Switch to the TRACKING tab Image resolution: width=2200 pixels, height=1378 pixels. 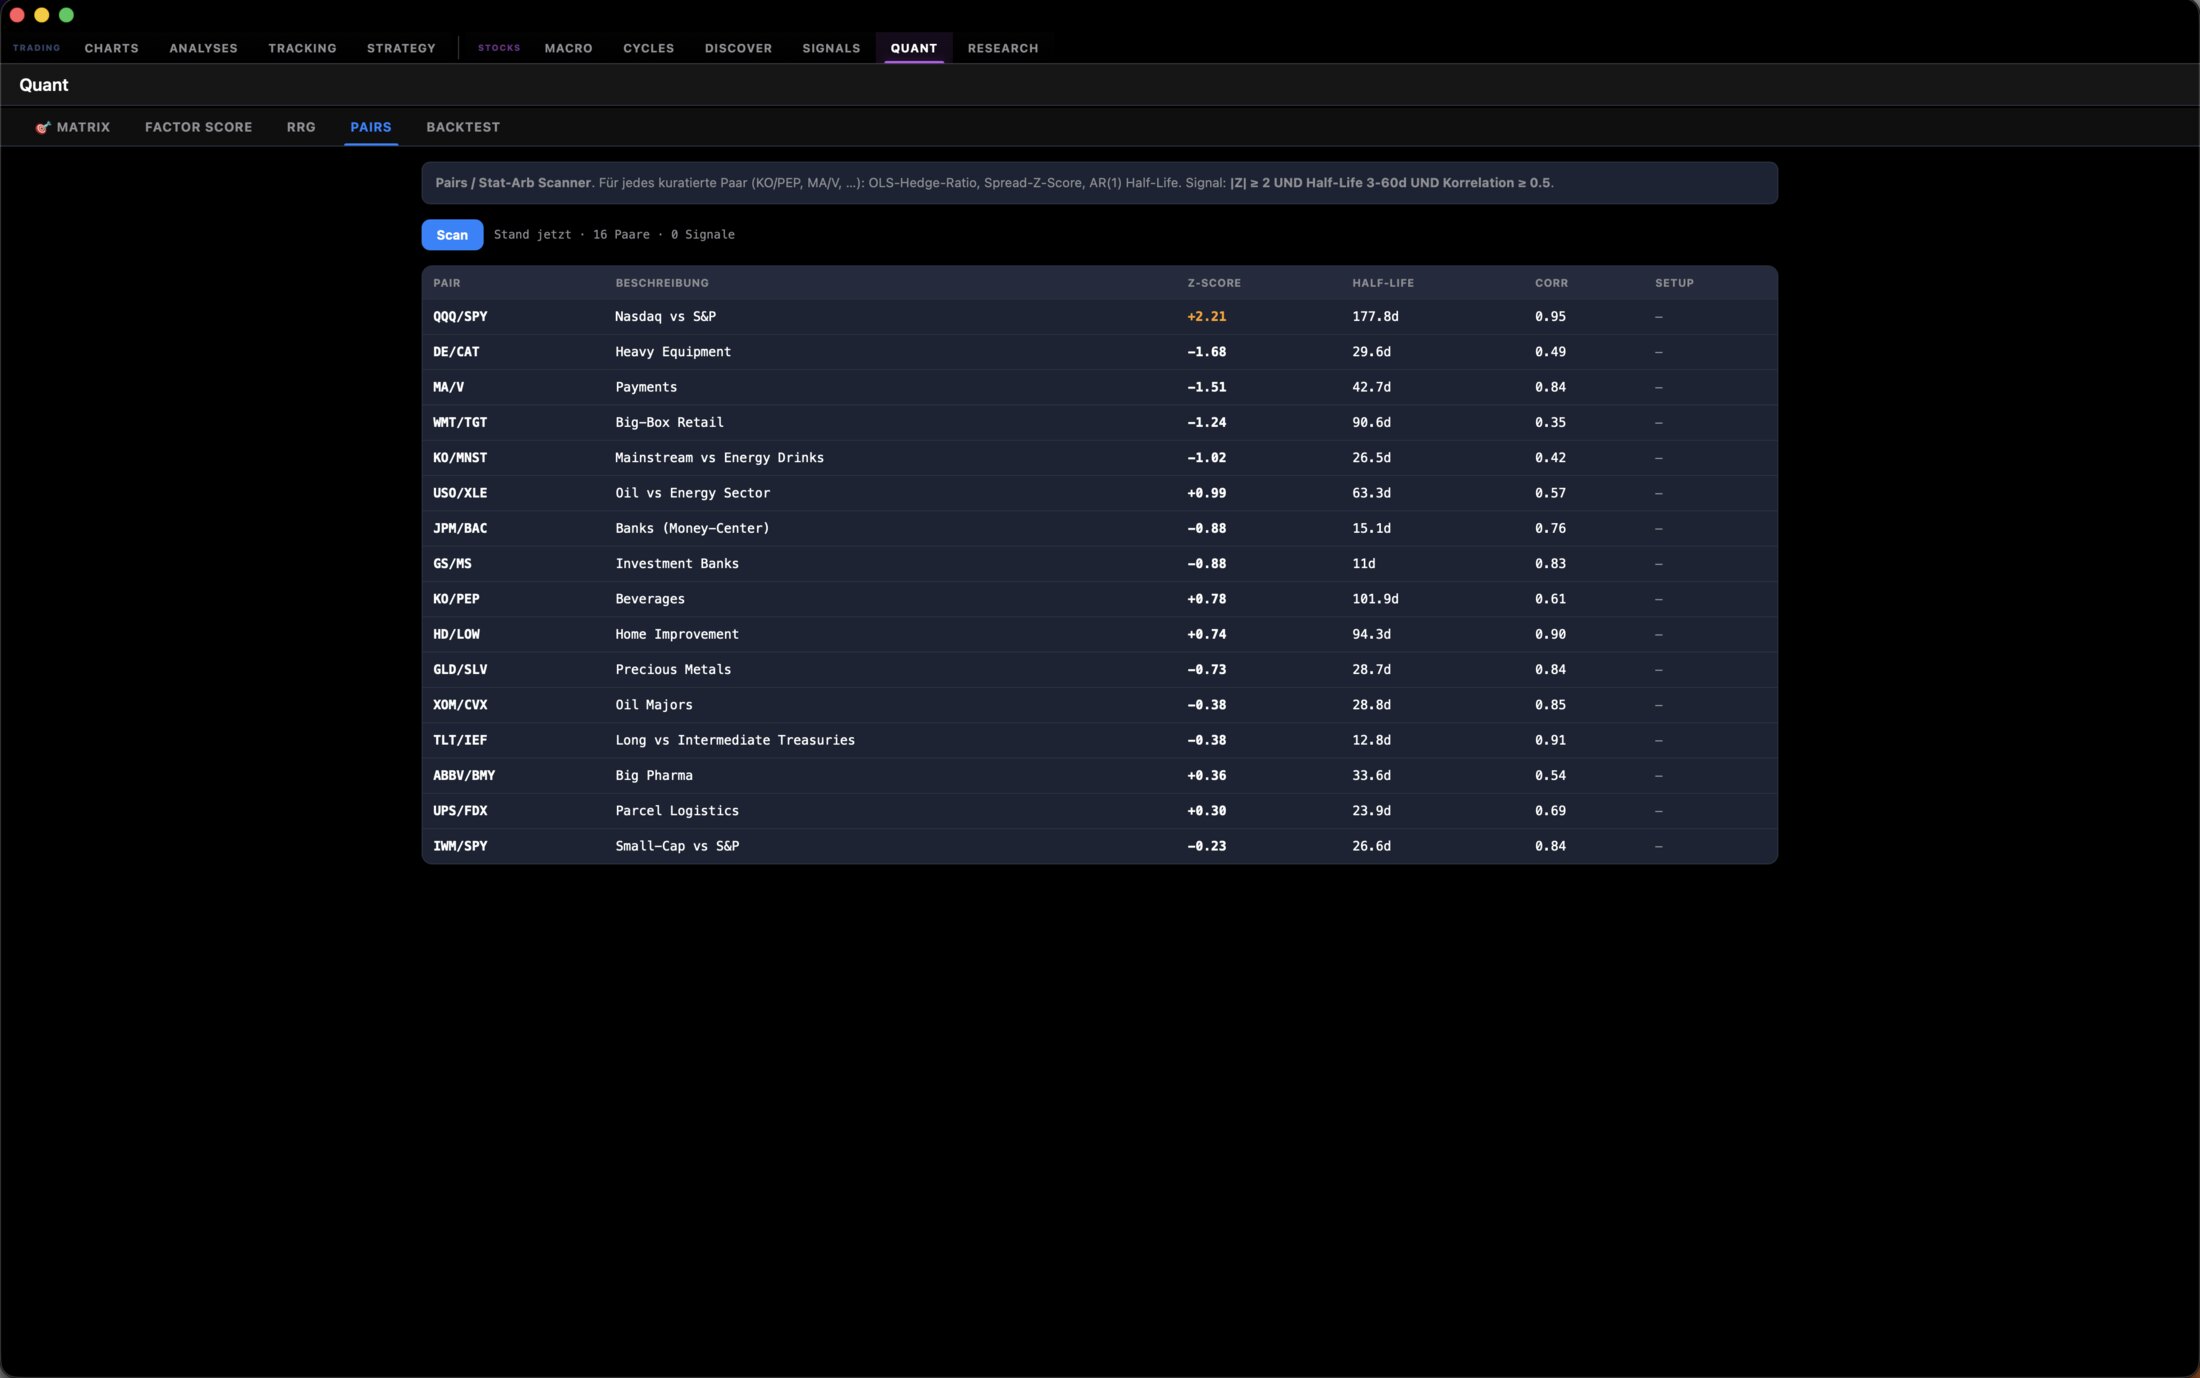pos(302,48)
